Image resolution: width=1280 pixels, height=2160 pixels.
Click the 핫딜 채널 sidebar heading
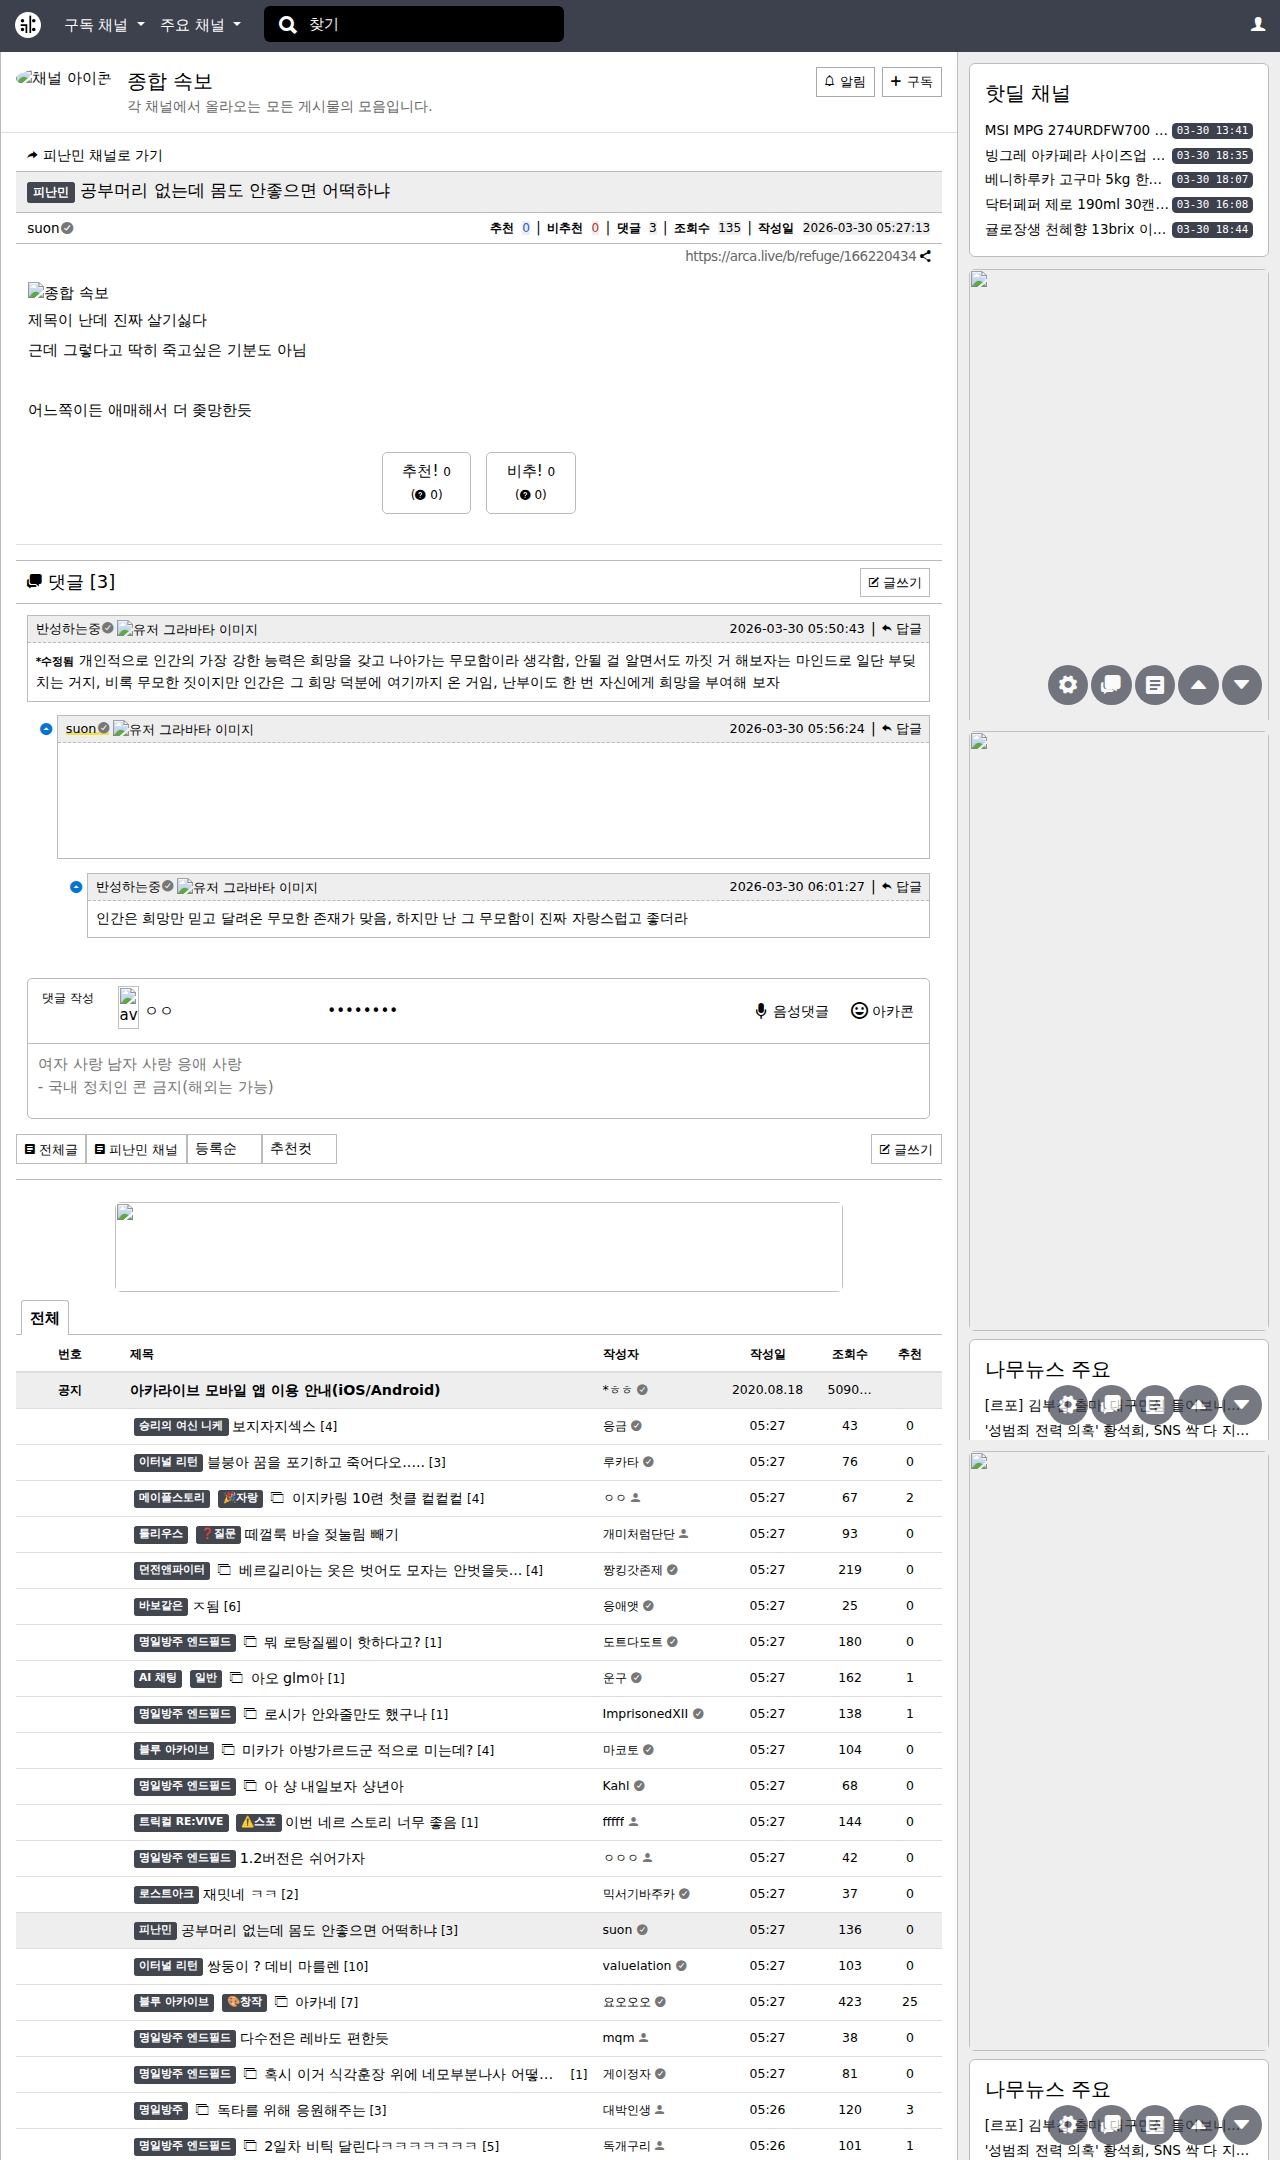click(1028, 94)
